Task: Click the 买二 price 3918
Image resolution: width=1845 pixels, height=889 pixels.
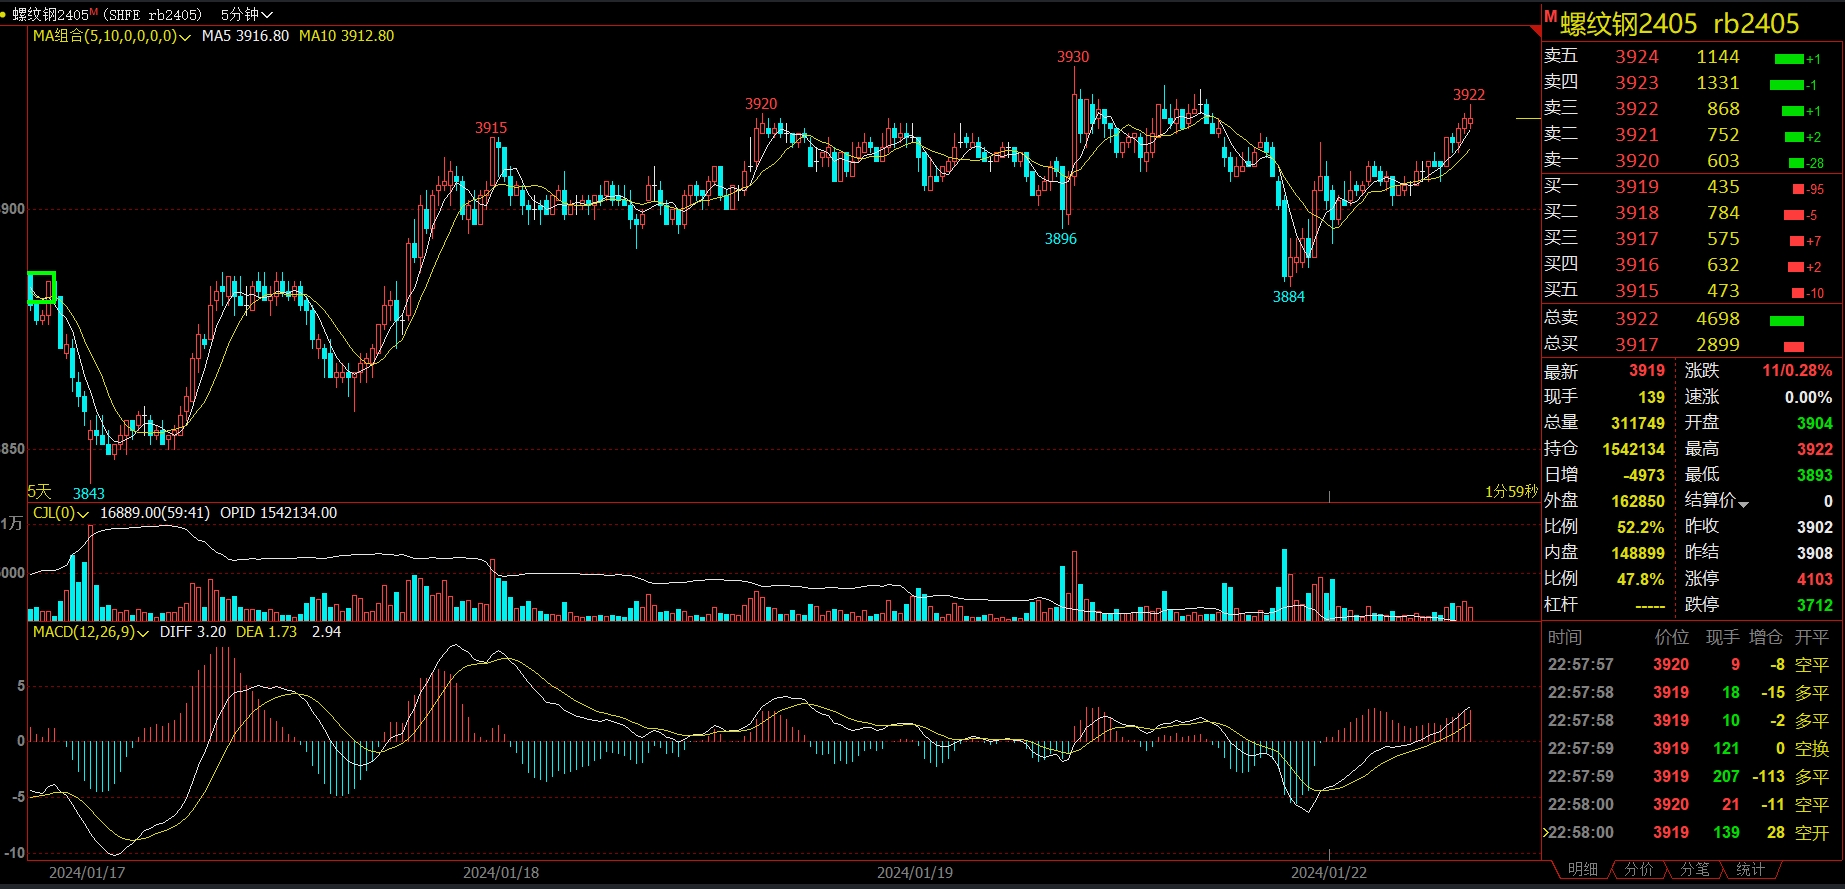Action: click(1637, 213)
